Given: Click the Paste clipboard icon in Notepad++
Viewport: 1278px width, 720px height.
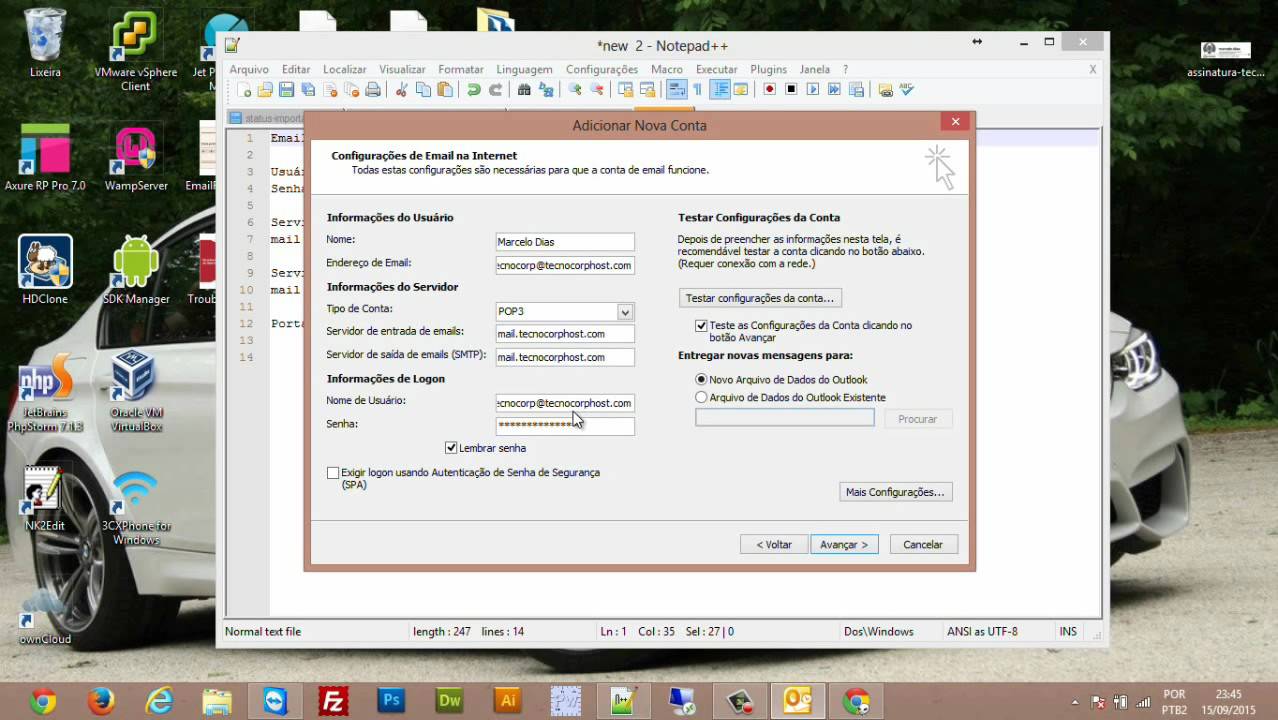Looking at the screenshot, I should pyautogui.click(x=445, y=89).
